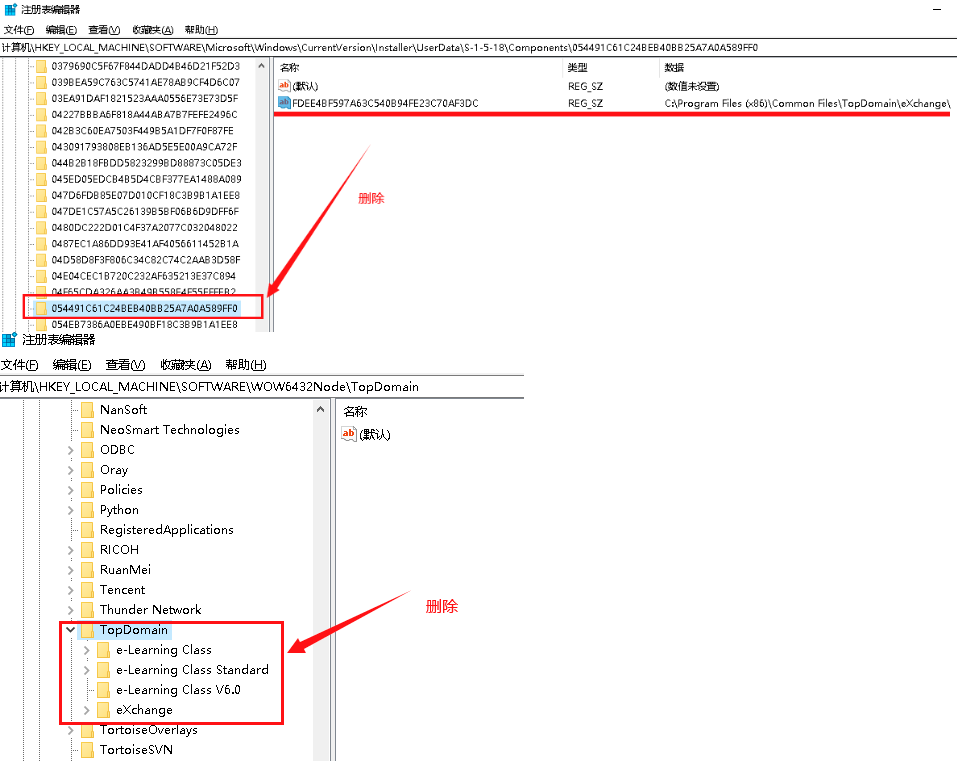Viewport: 957px width, 763px height.
Task: Expand the e-Learning Class Standard key
Action: [x=87, y=670]
